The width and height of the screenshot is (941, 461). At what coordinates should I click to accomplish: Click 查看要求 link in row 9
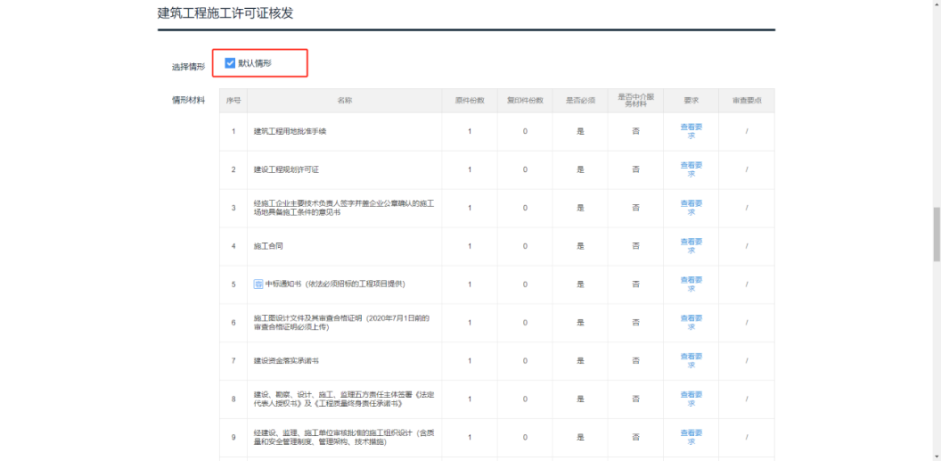point(691,436)
